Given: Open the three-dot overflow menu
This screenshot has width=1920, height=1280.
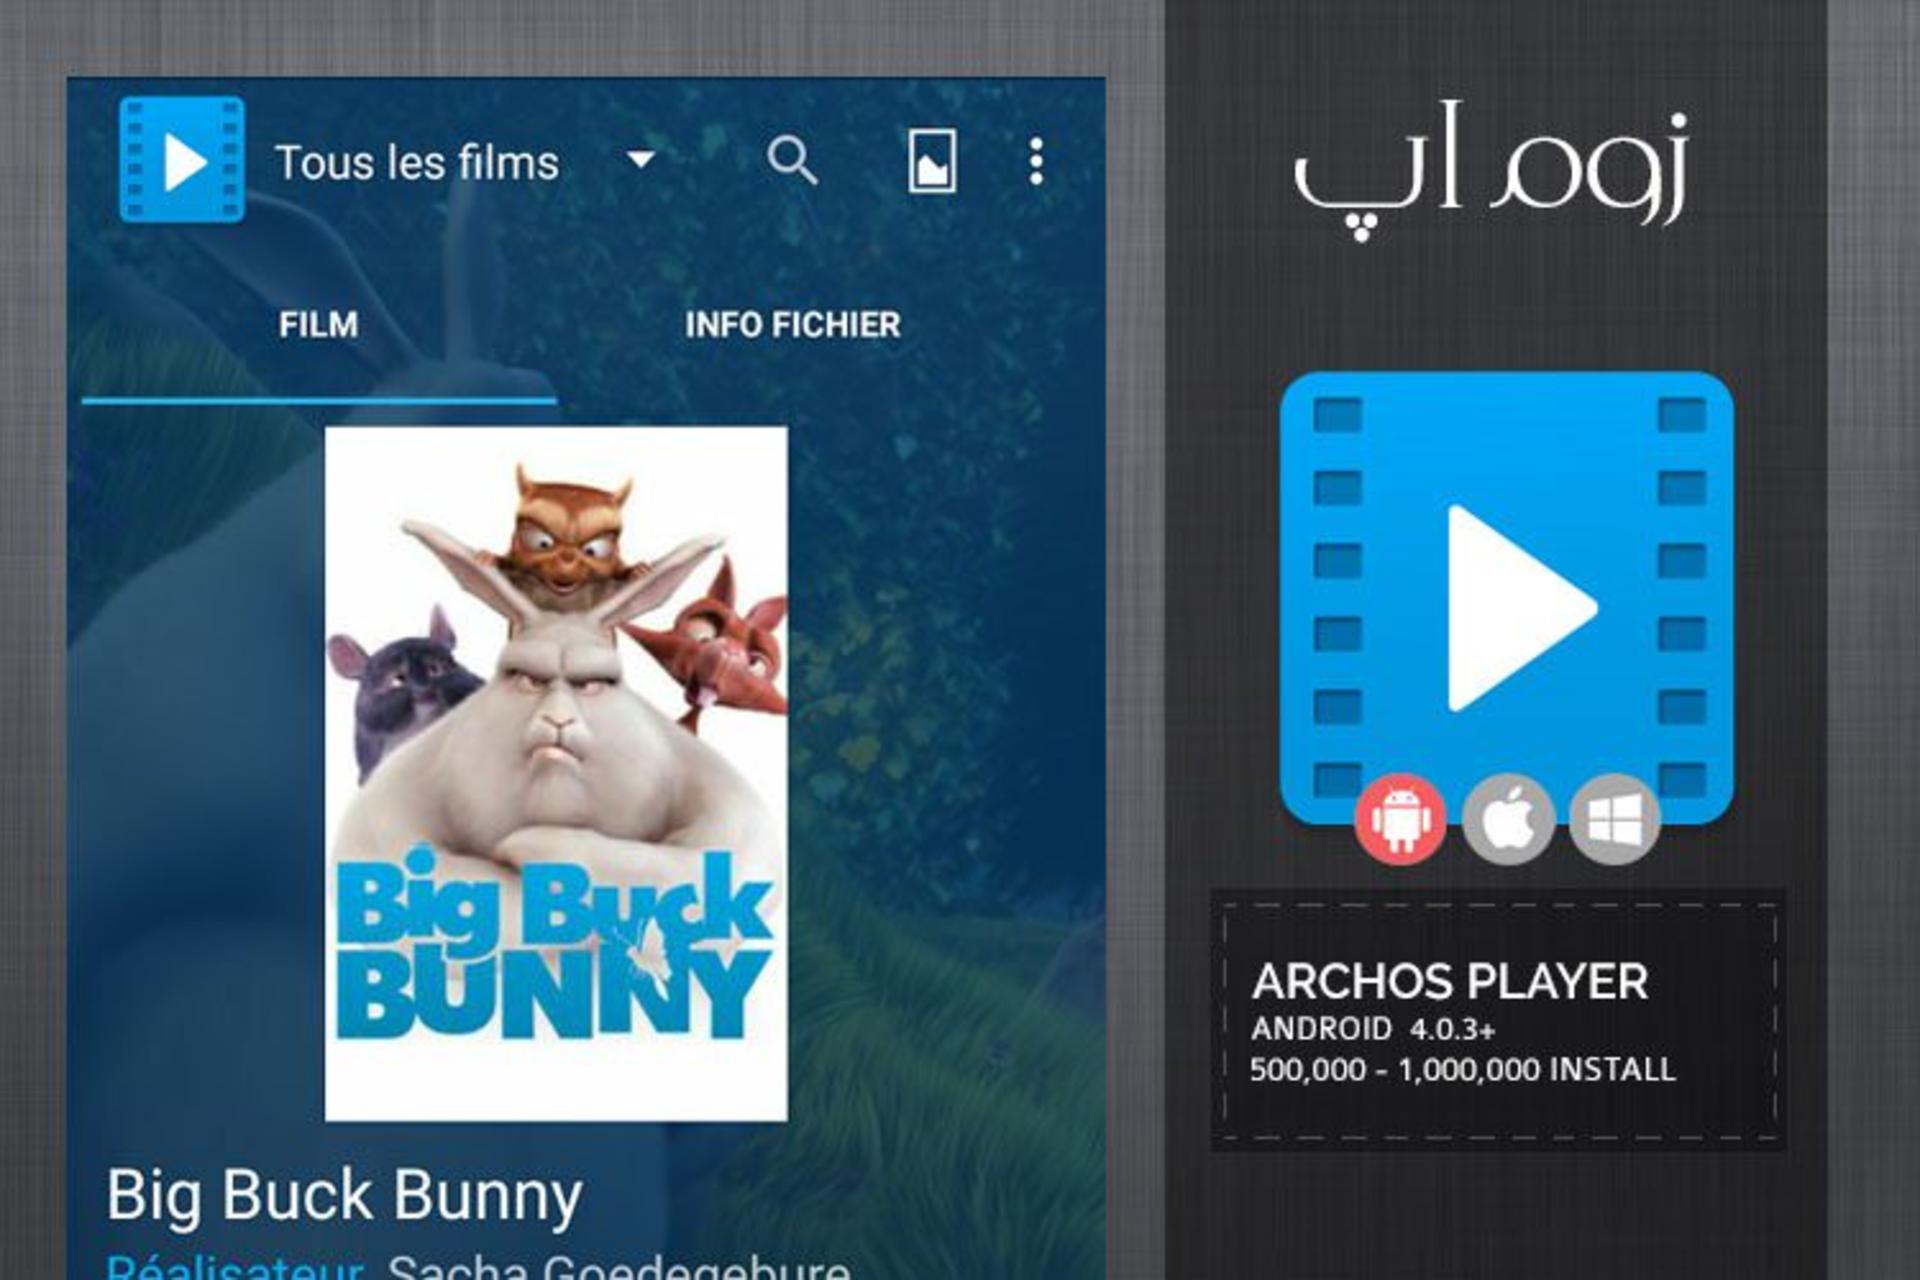Looking at the screenshot, I should point(1036,161).
